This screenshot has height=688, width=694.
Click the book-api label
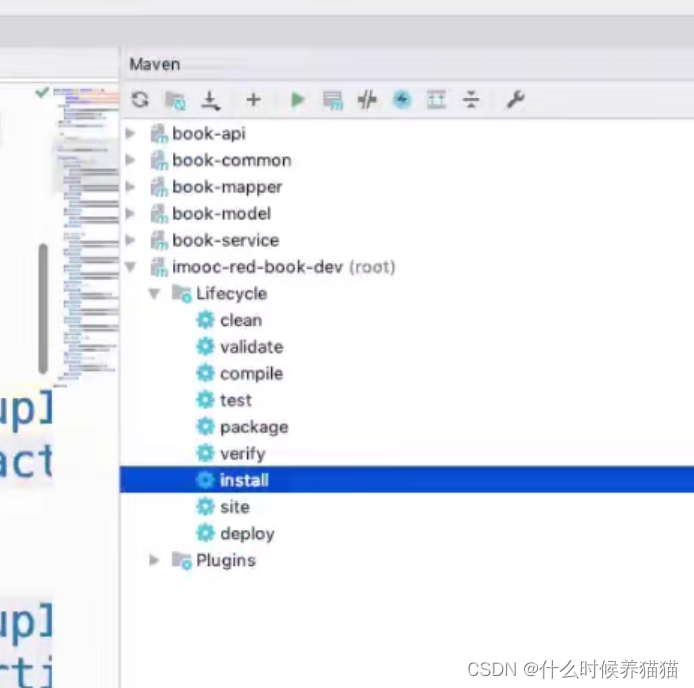coord(208,134)
